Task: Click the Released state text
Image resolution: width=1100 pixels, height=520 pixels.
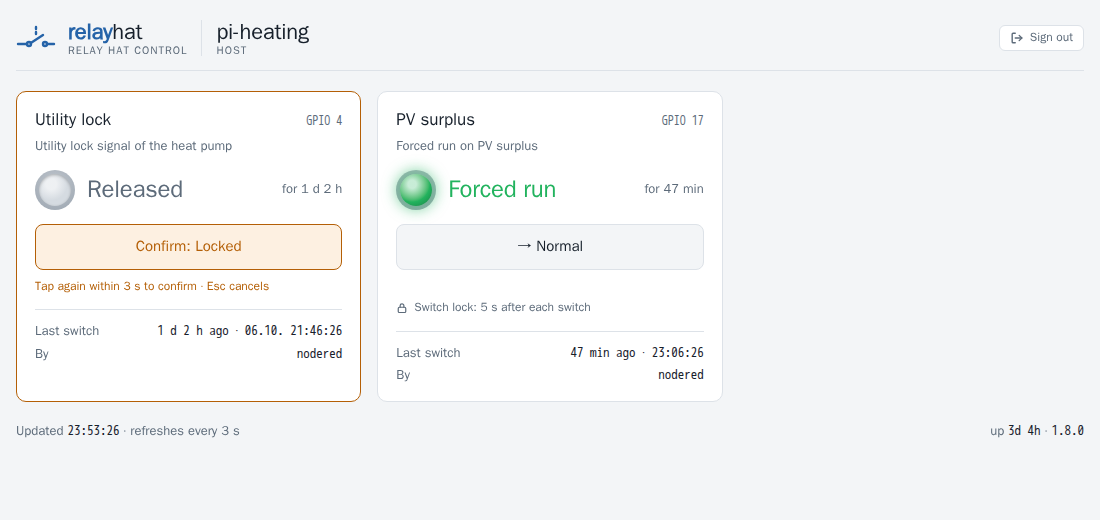Action: pos(135,189)
